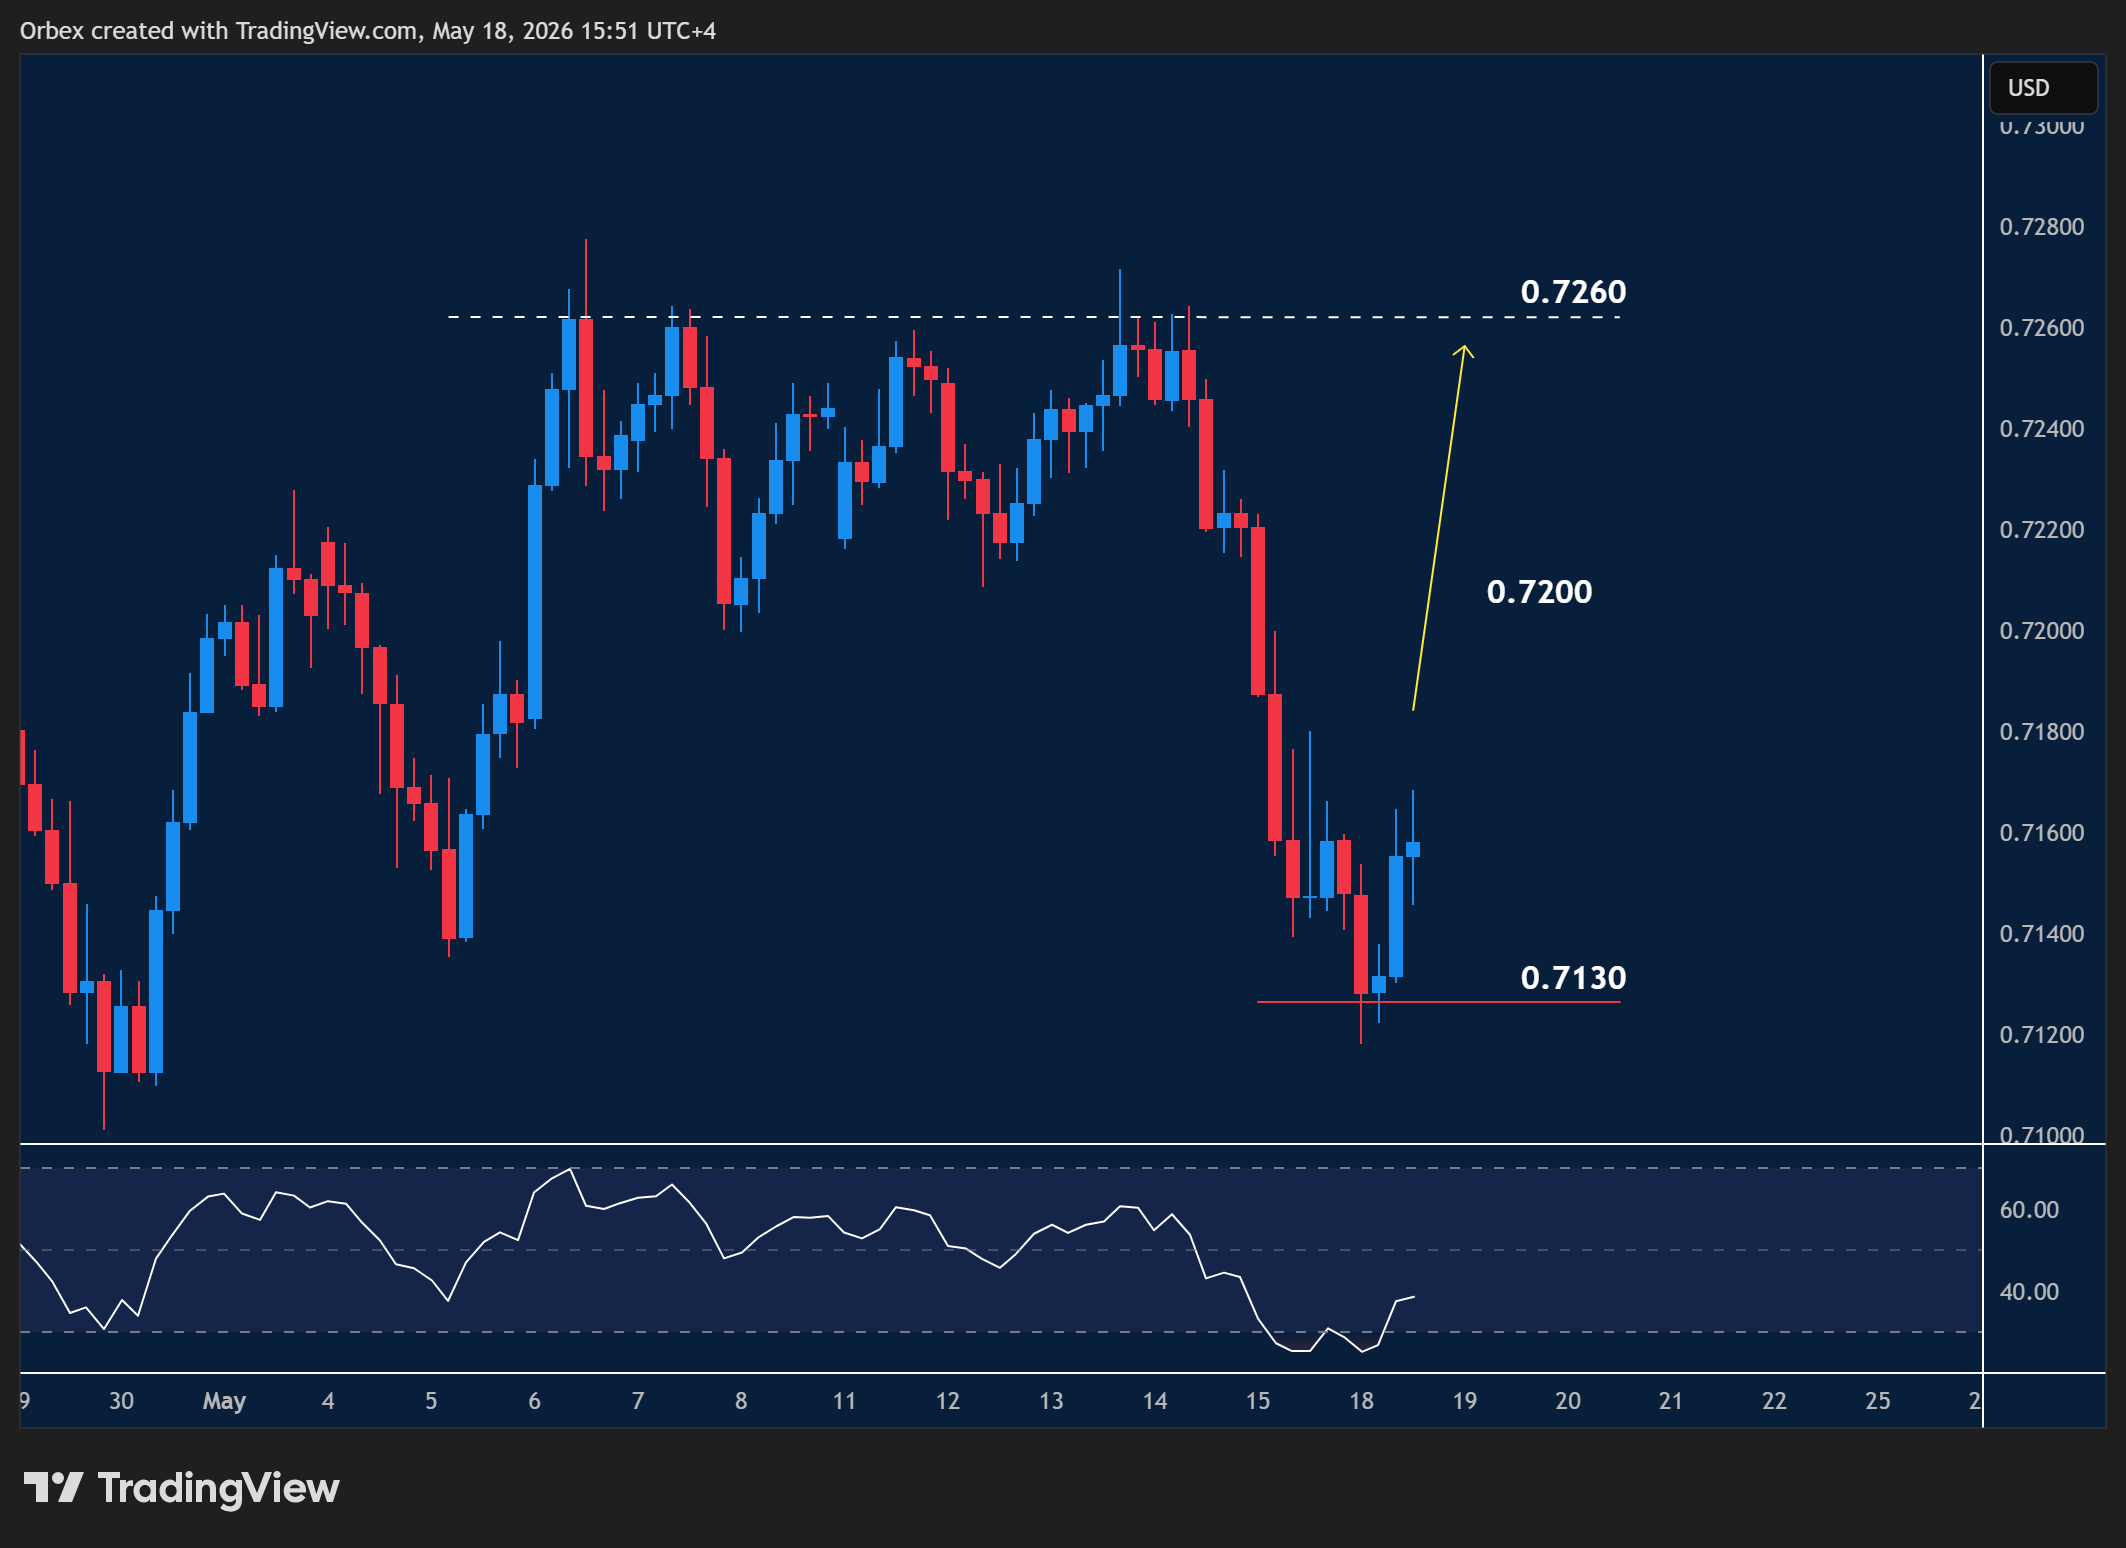
Task: Click date 5 on time axis
Action: (x=431, y=1401)
